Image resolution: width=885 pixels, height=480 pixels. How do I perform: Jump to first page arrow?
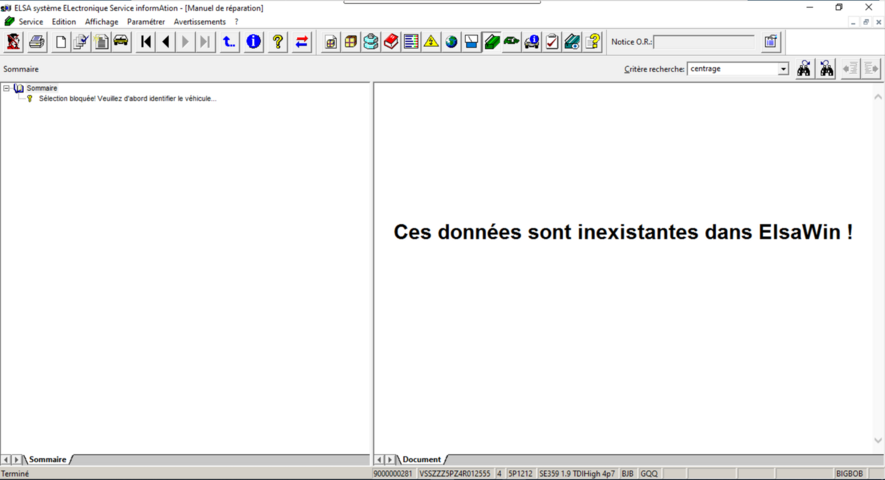pos(146,42)
